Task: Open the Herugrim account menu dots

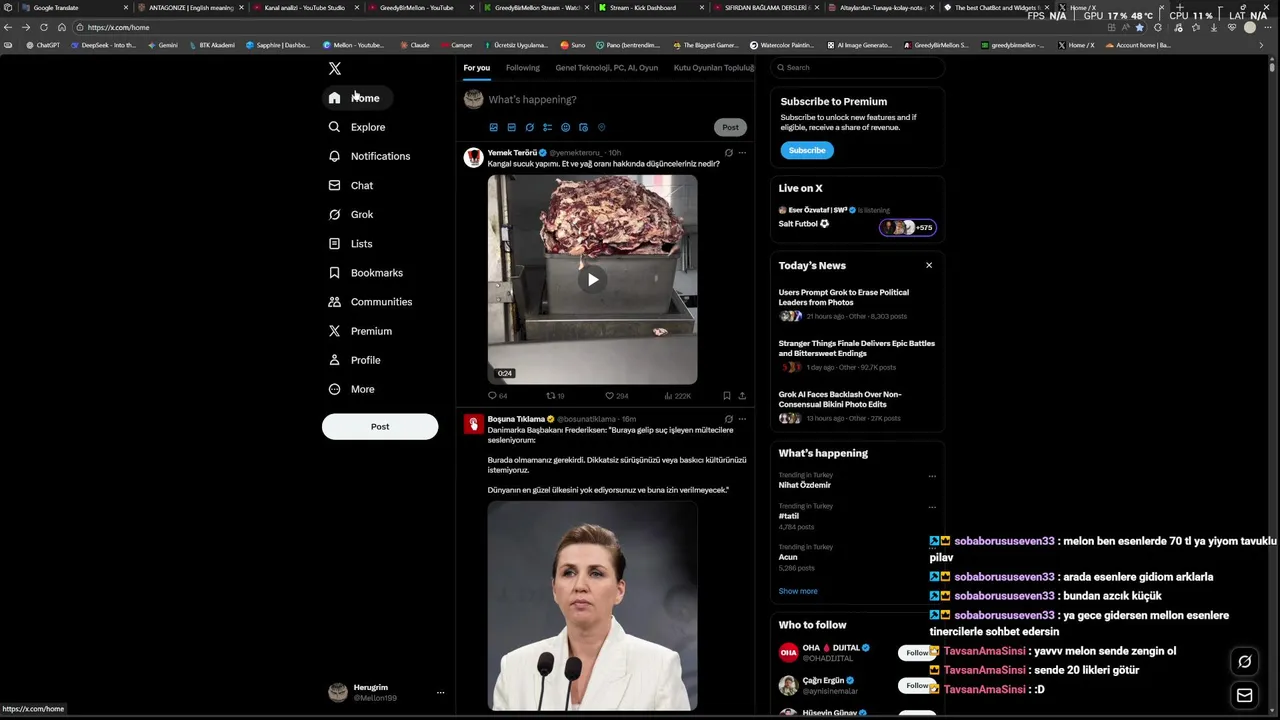Action: point(440,692)
